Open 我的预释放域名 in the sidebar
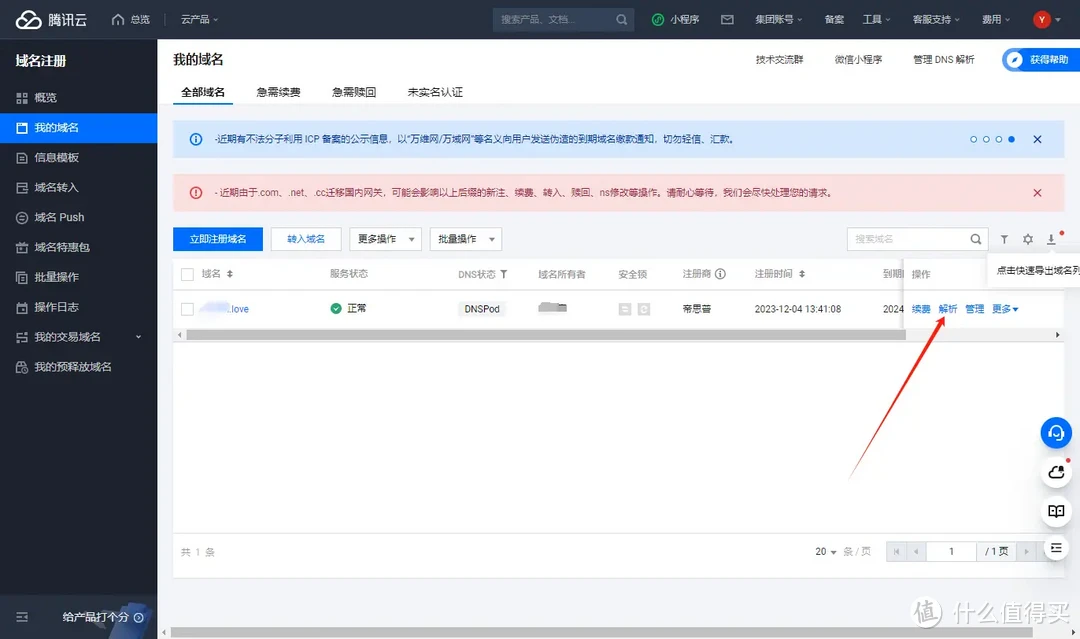This screenshot has width=1080, height=639. coord(79,367)
